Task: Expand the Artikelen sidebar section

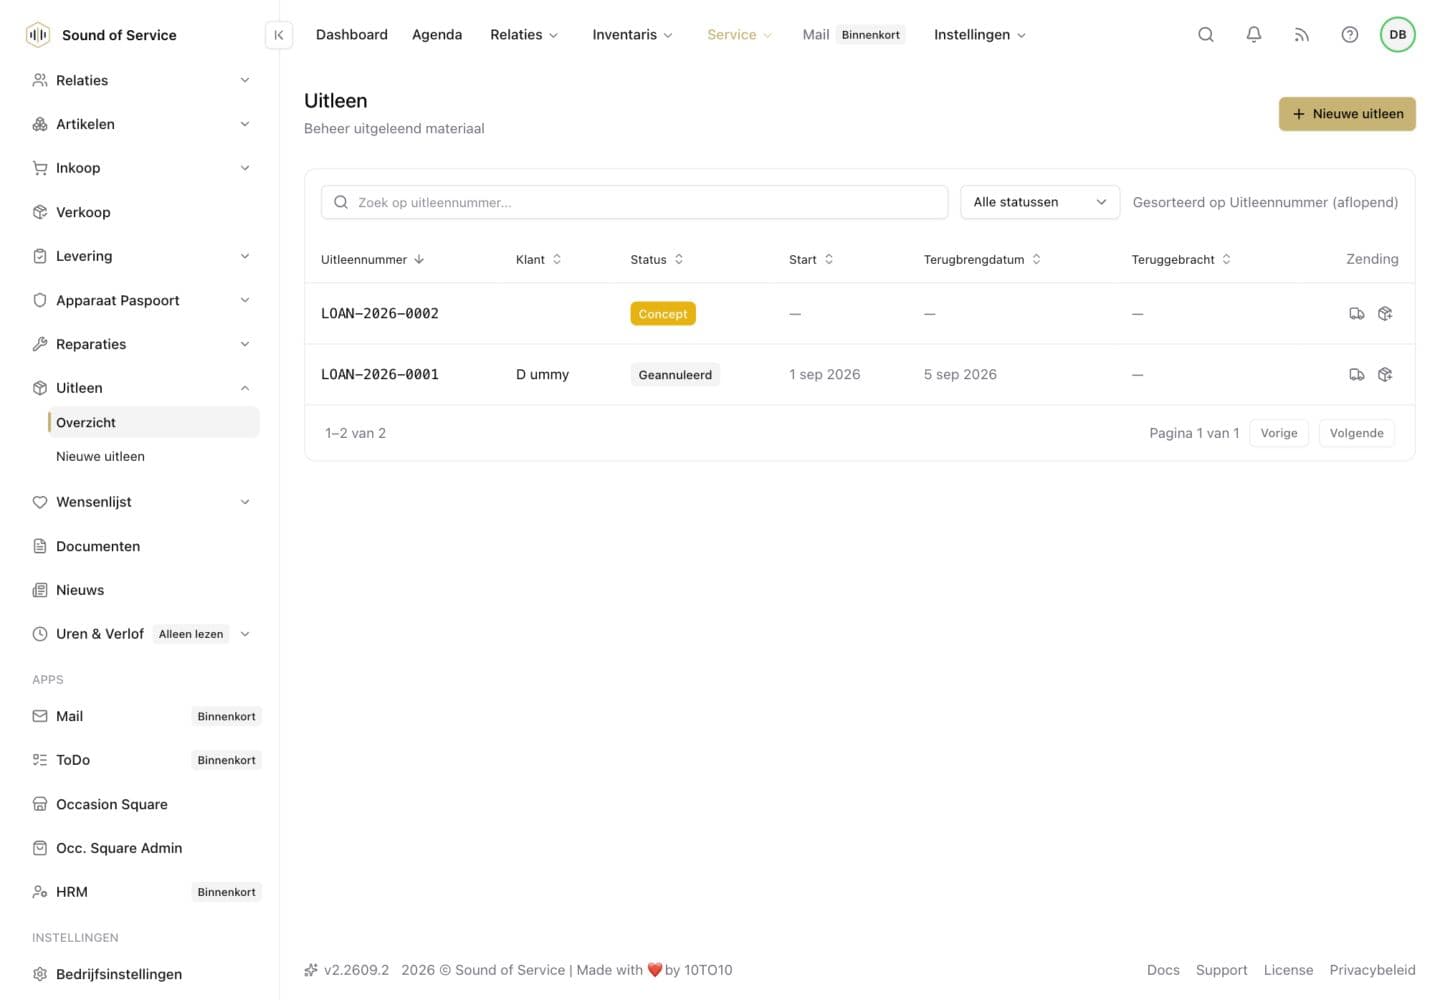Action: [142, 124]
